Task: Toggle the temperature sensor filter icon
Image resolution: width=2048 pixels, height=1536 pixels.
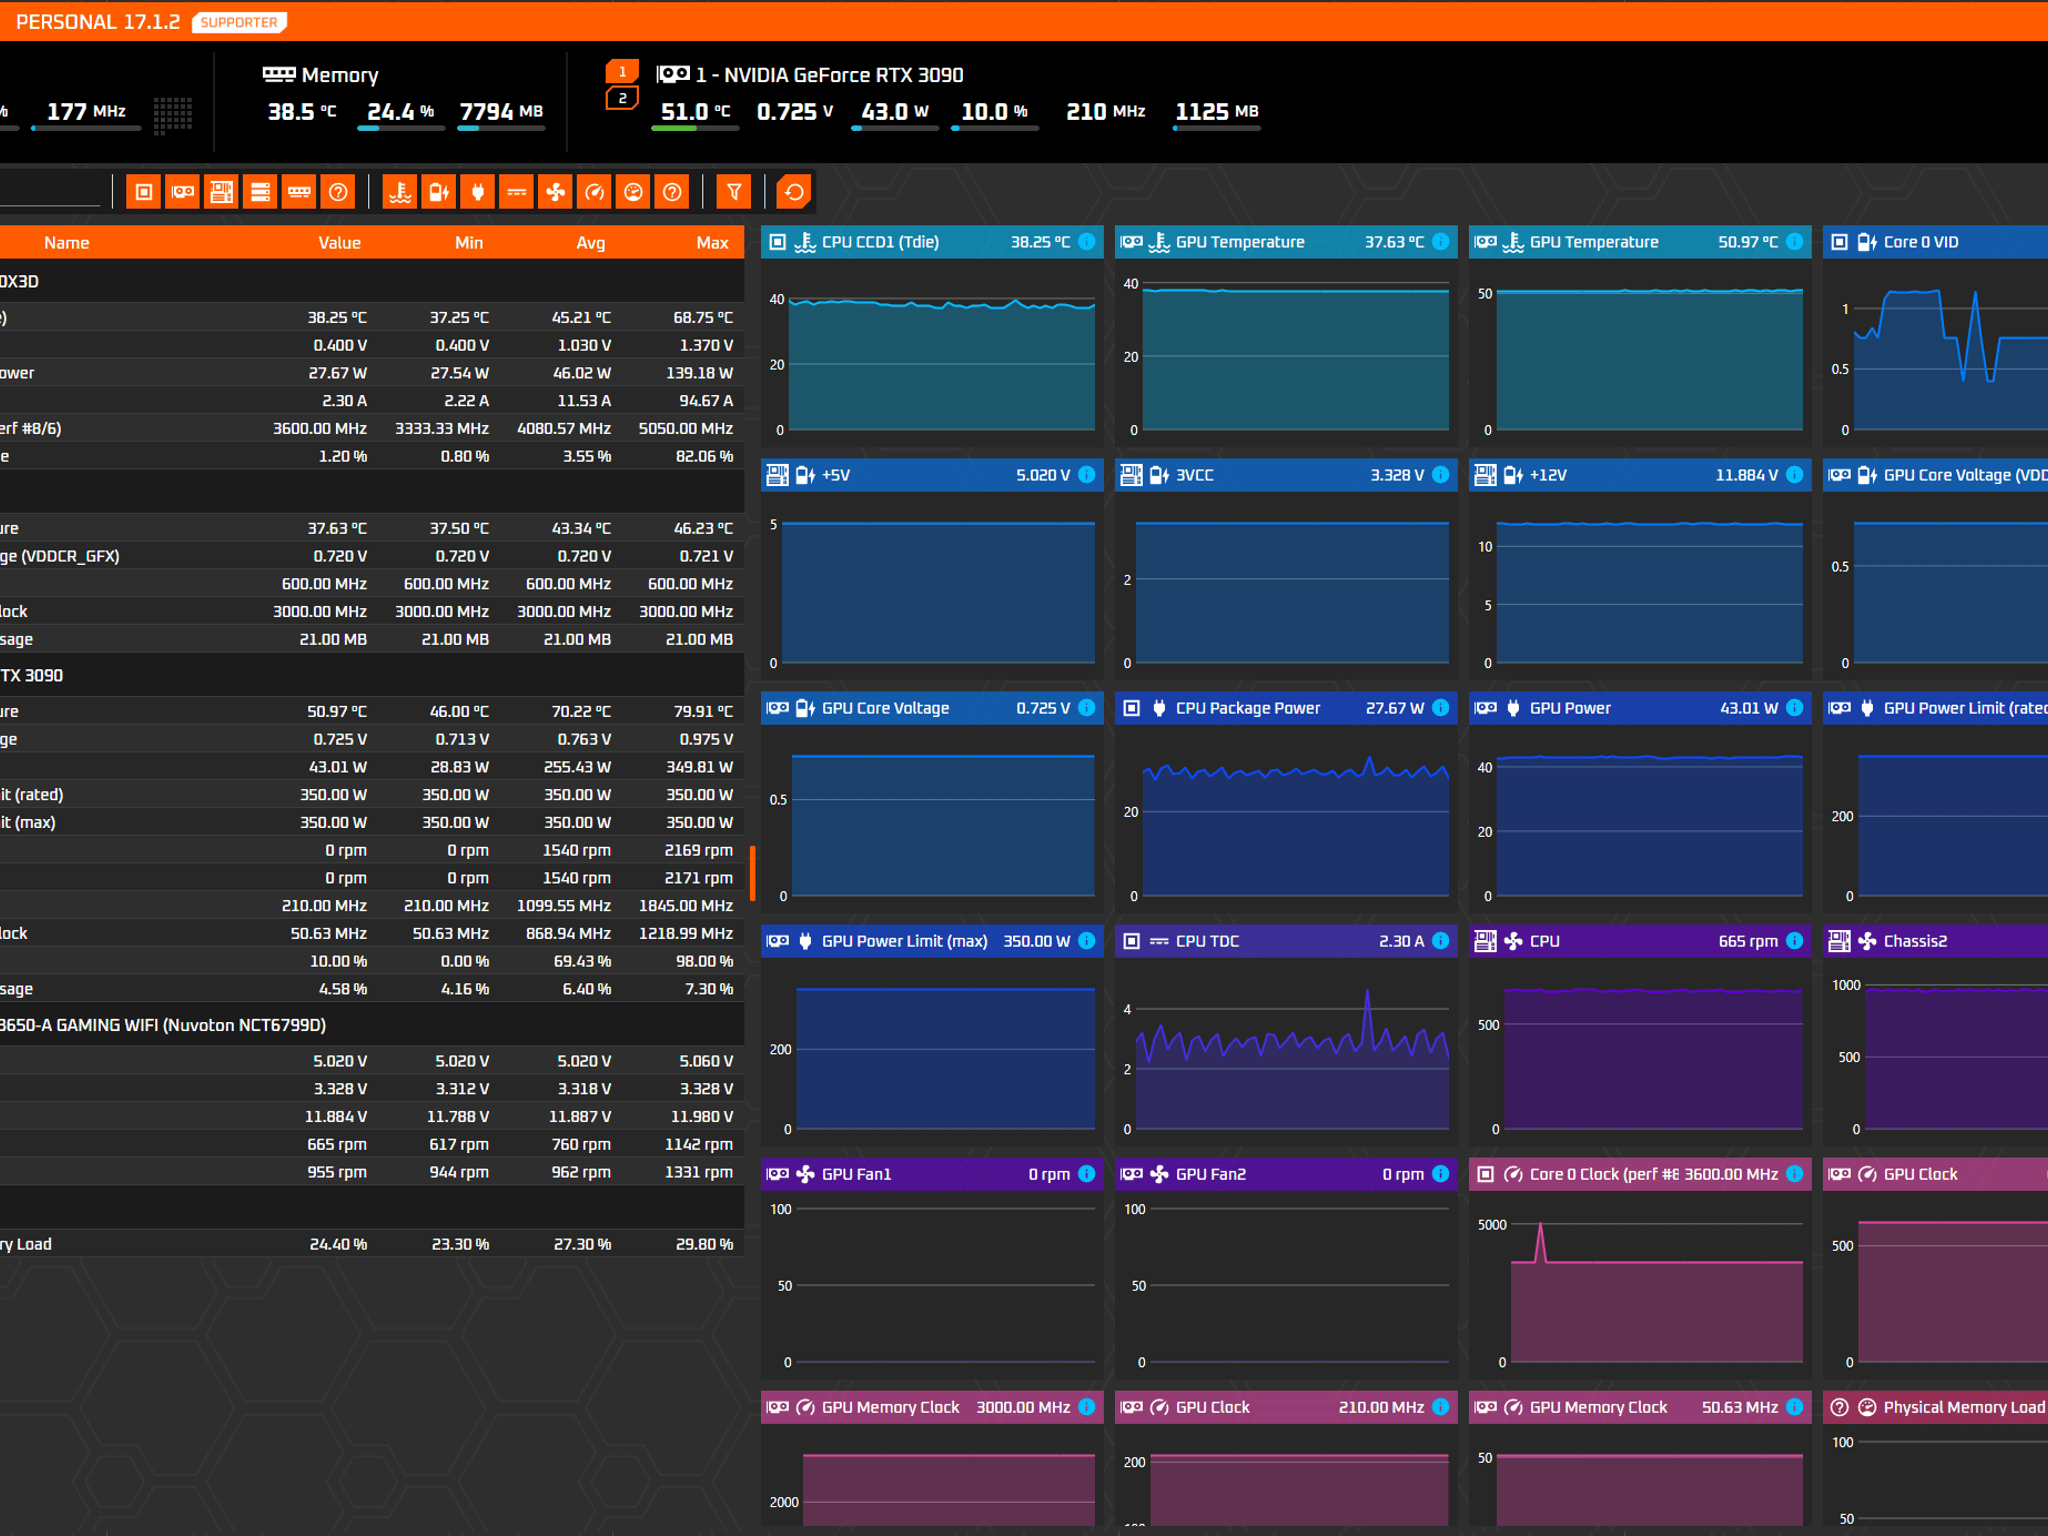Action: point(400,192)
